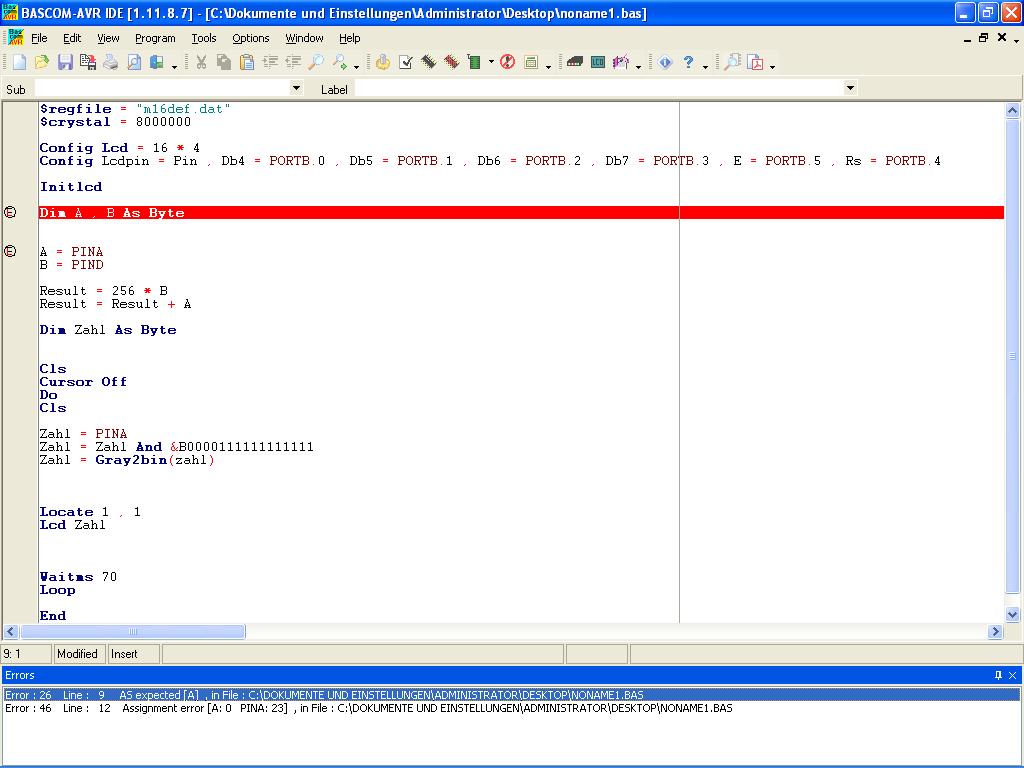Viewport: 1024px width, 768px height.
Task: Click the red chip simulator icon
Action: pos(451,62)
